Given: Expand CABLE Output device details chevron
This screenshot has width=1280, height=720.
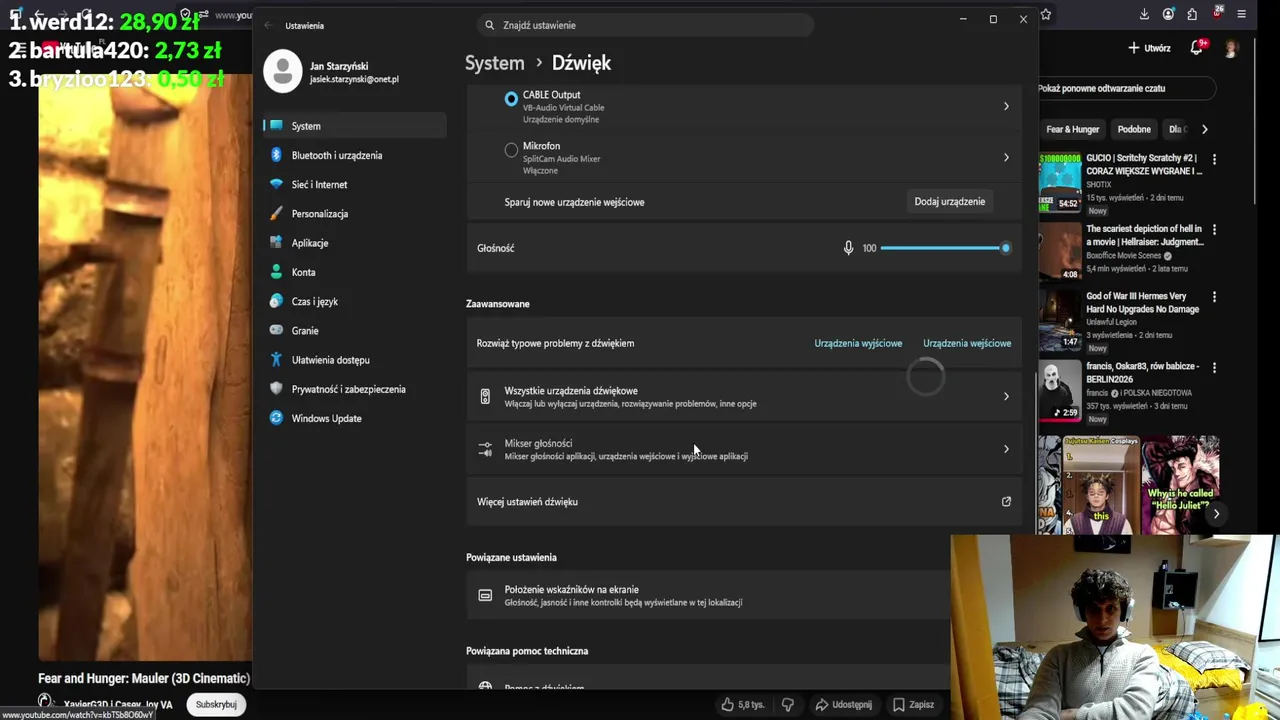Looking at the screenshot, I should [x=1006, y=106].
